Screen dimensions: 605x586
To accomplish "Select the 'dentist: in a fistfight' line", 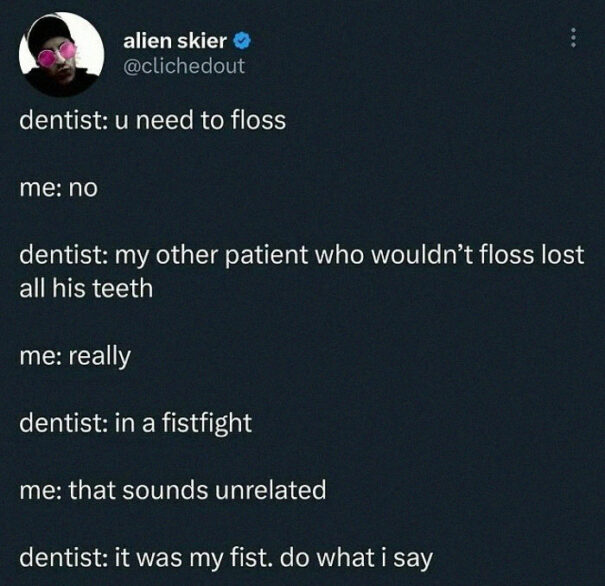I will 136,423.
